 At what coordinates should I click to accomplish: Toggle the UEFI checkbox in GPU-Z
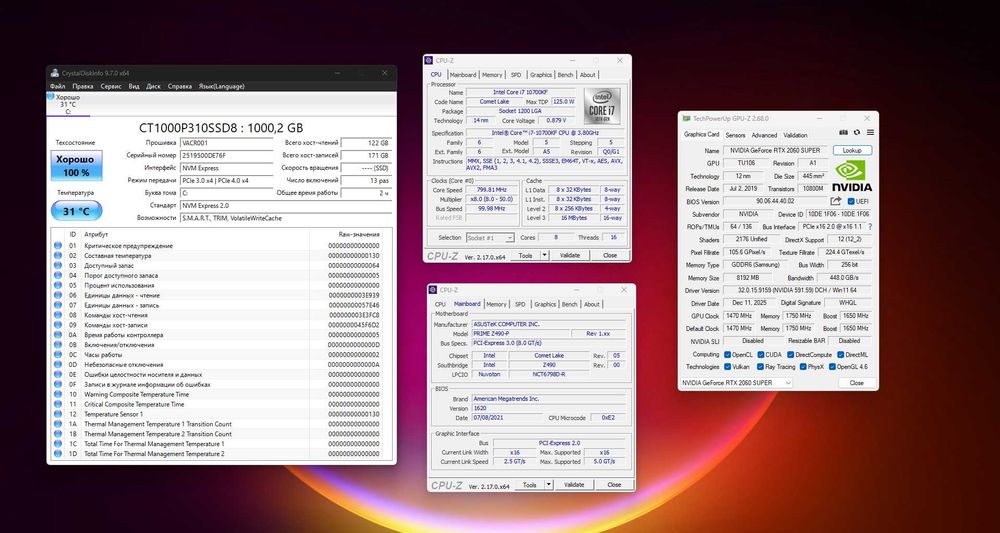point(851,201)
